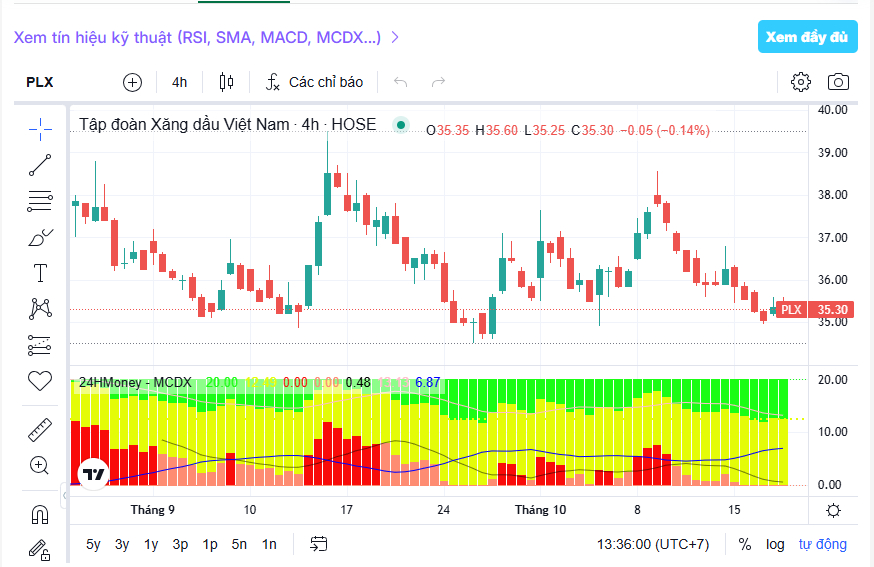Click the PLX symbol search
874x567 pixels.
[x=40, y=83]
